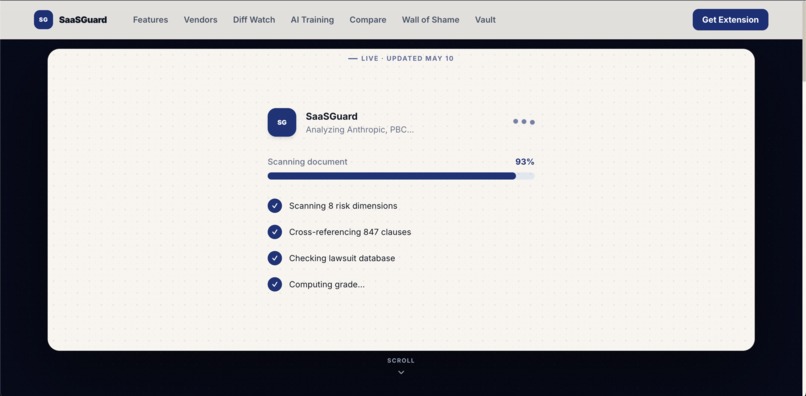Open the Vendors nav item
The height and width of the screenshot is (396, 806).
[200, 20]
